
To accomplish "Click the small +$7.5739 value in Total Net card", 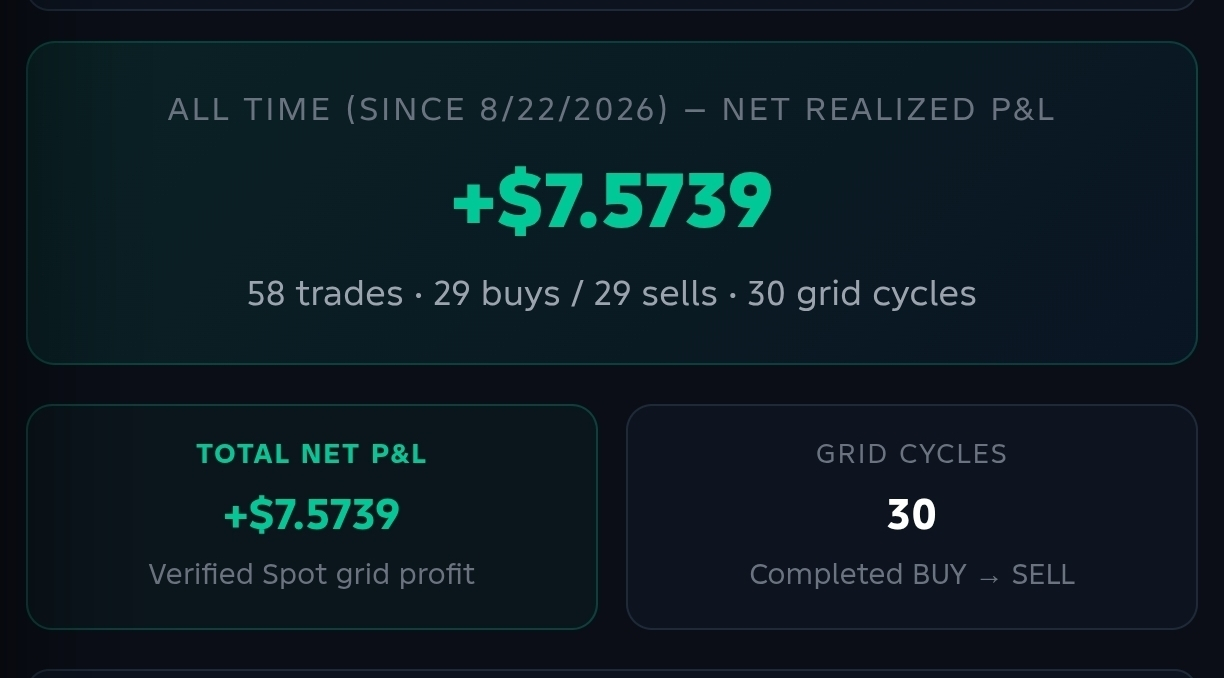I will (x=312, y=515).
